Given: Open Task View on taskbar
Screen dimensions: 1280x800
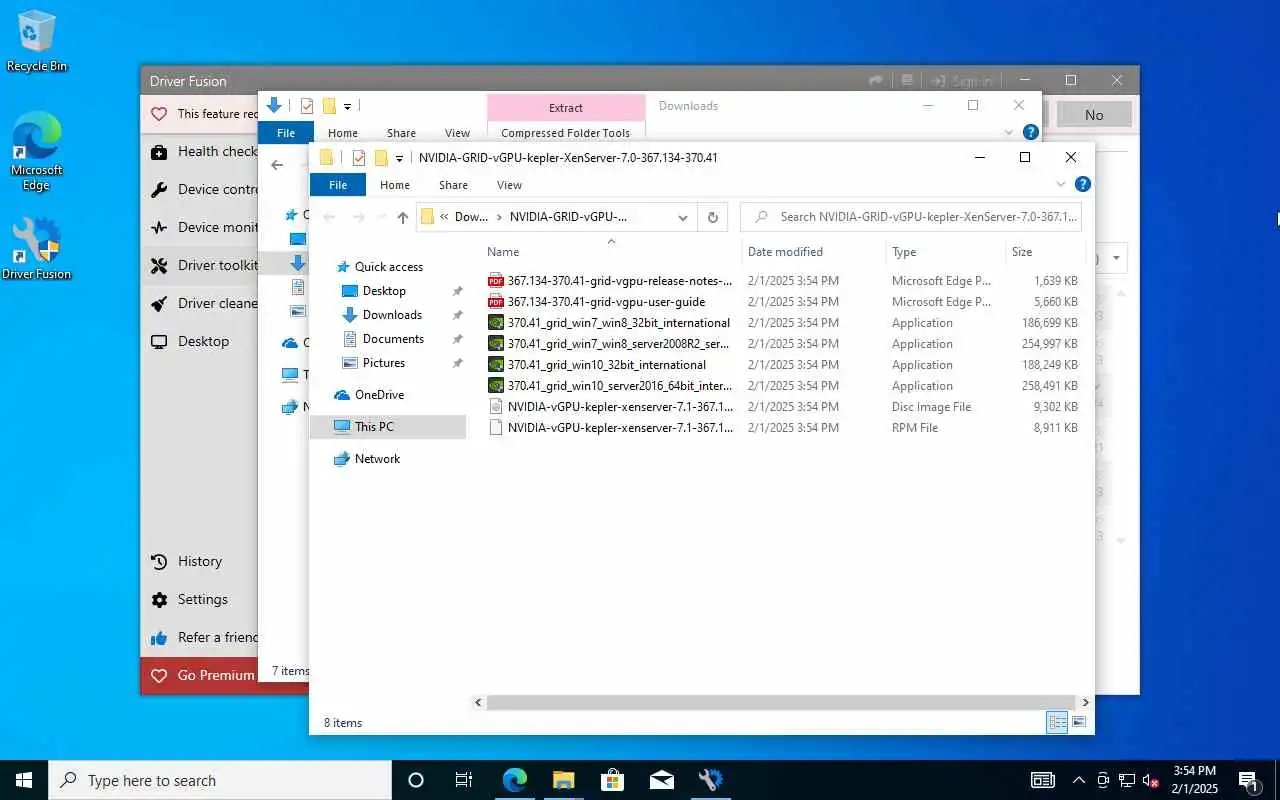Looking at the screenshot, I should (x=464, y=780).
